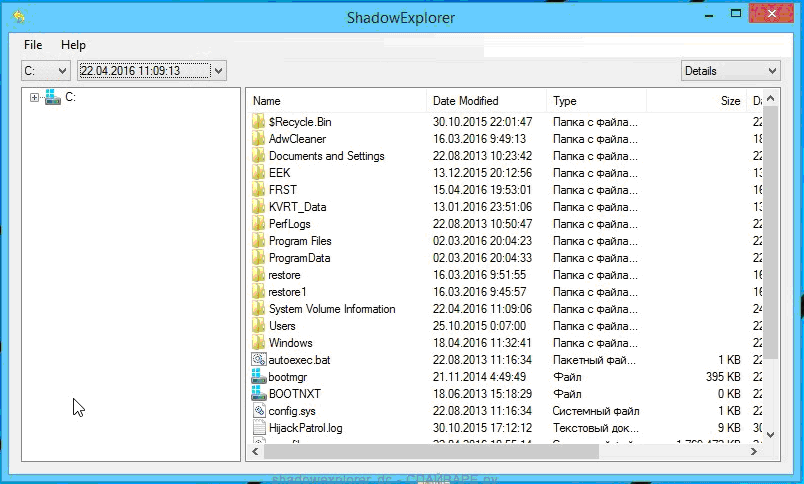This screenshot has width=804, height=484.
Task: Click the AdwCleaner folder icon
Action: (258, 139)
